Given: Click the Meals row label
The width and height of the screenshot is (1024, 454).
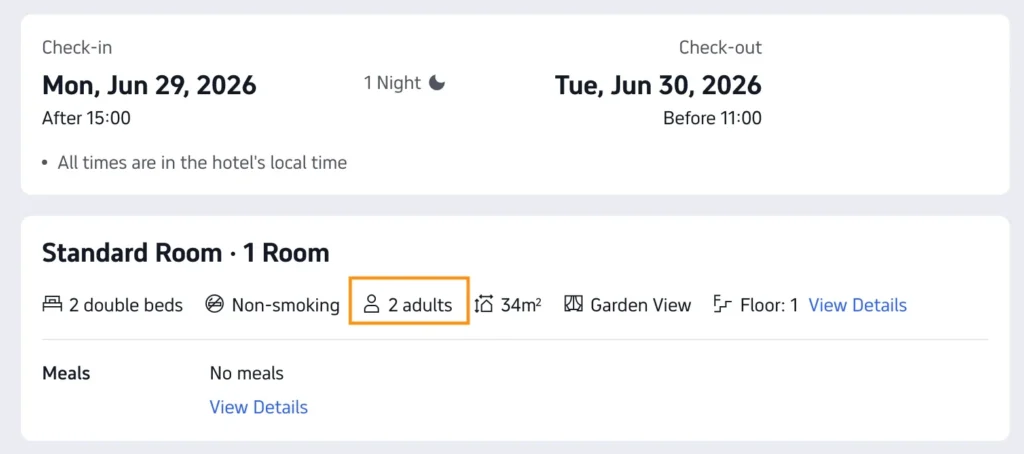Looking at the screenshot, I should 66,373.
